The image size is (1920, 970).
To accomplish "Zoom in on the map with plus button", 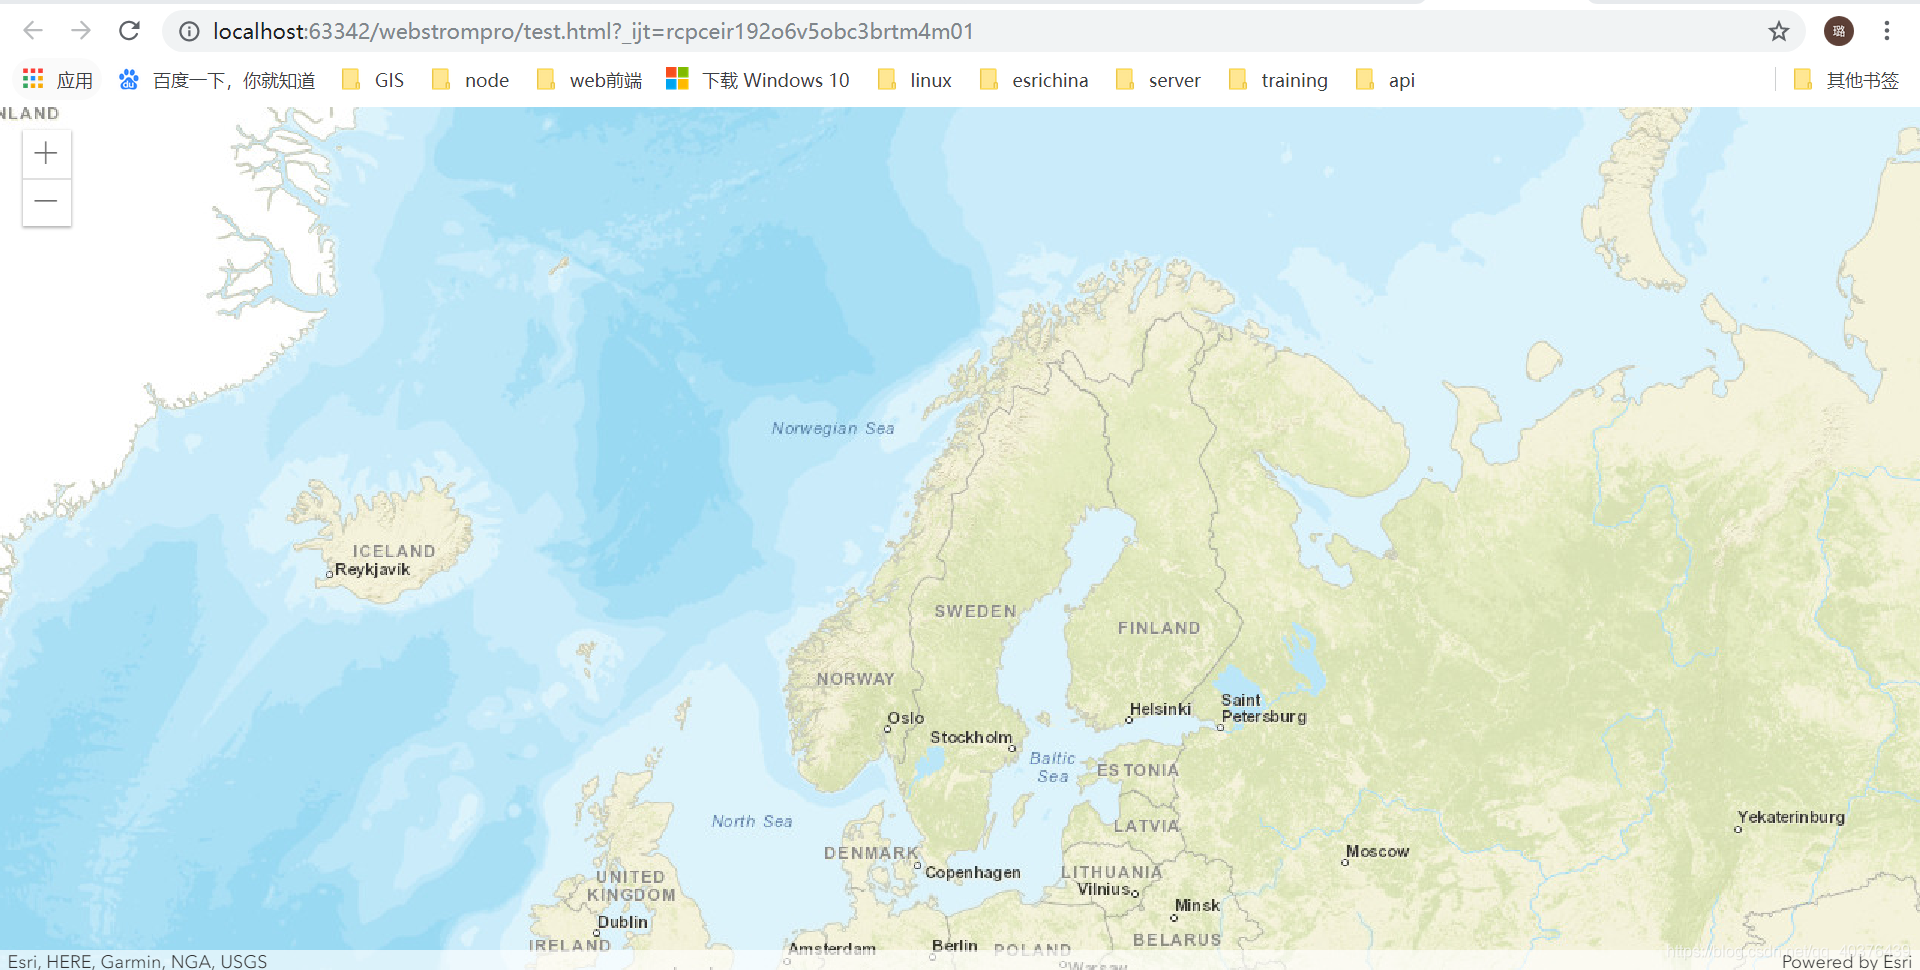I will click(x=46, y=153).
